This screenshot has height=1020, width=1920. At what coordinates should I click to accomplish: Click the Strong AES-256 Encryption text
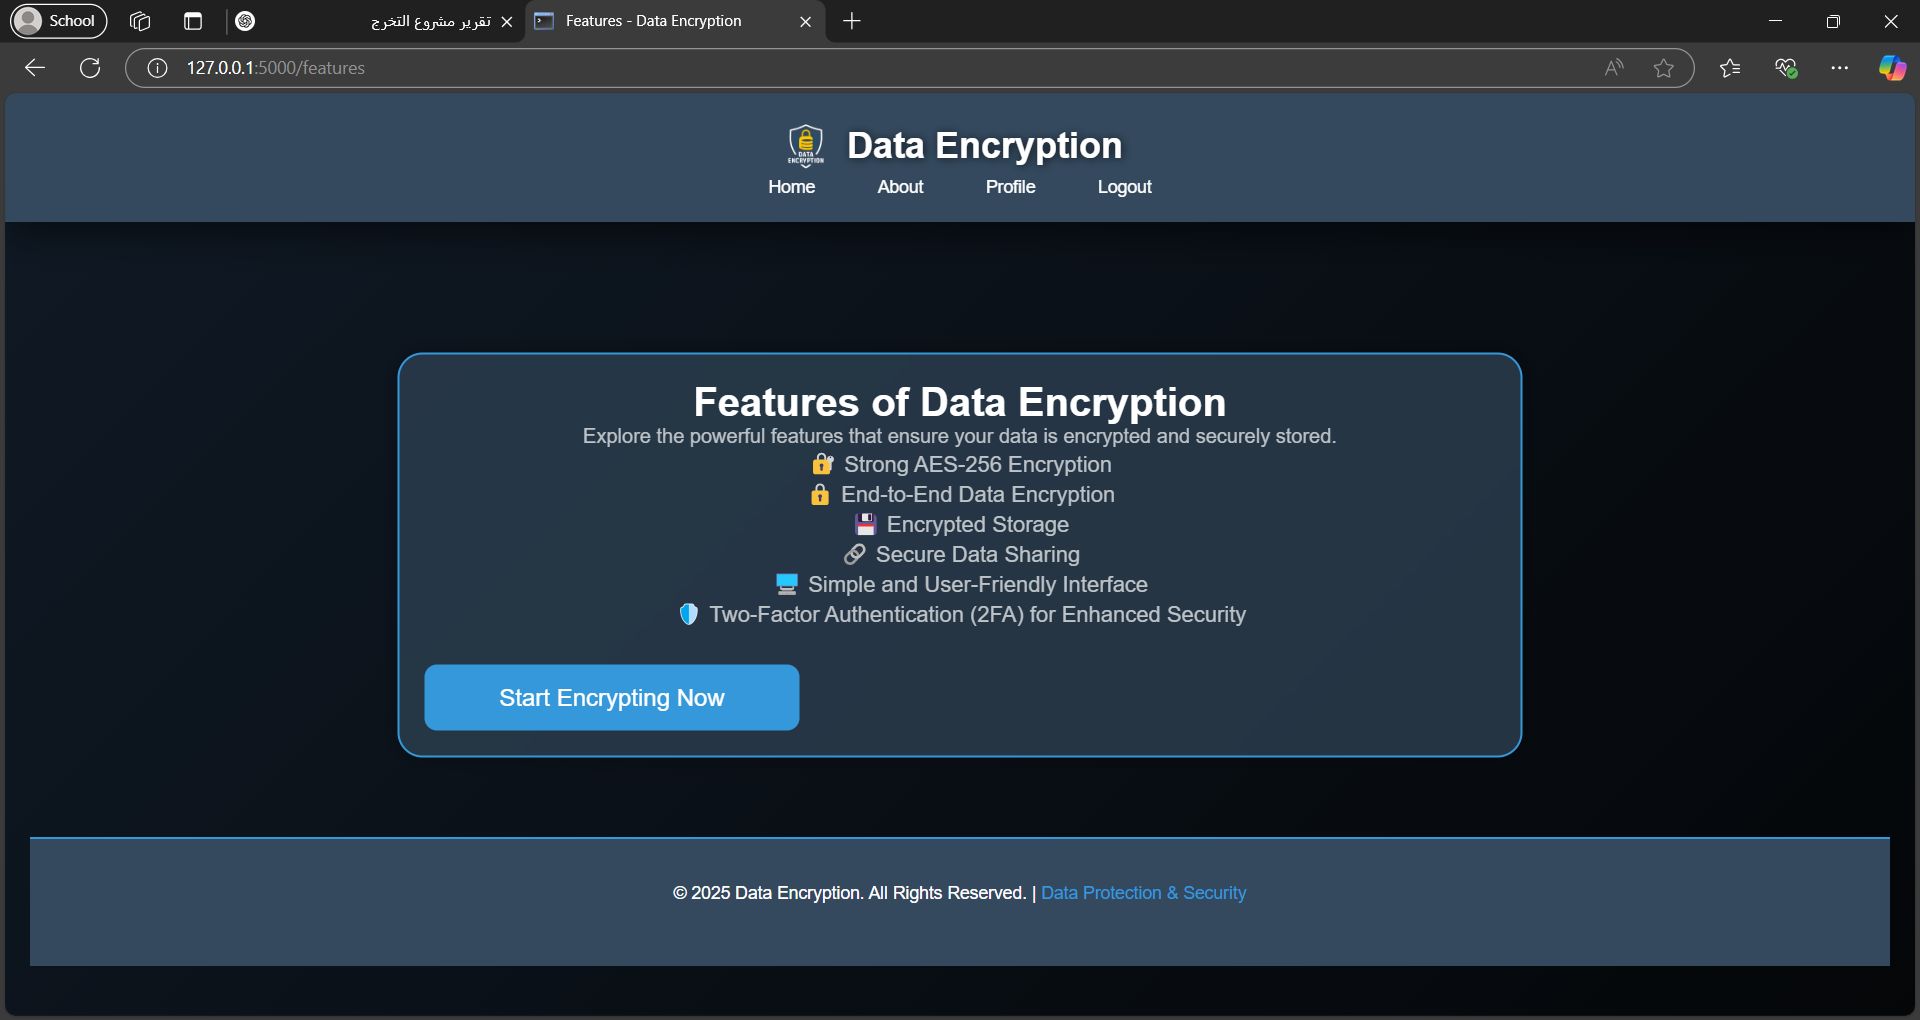tap(978, 464)
